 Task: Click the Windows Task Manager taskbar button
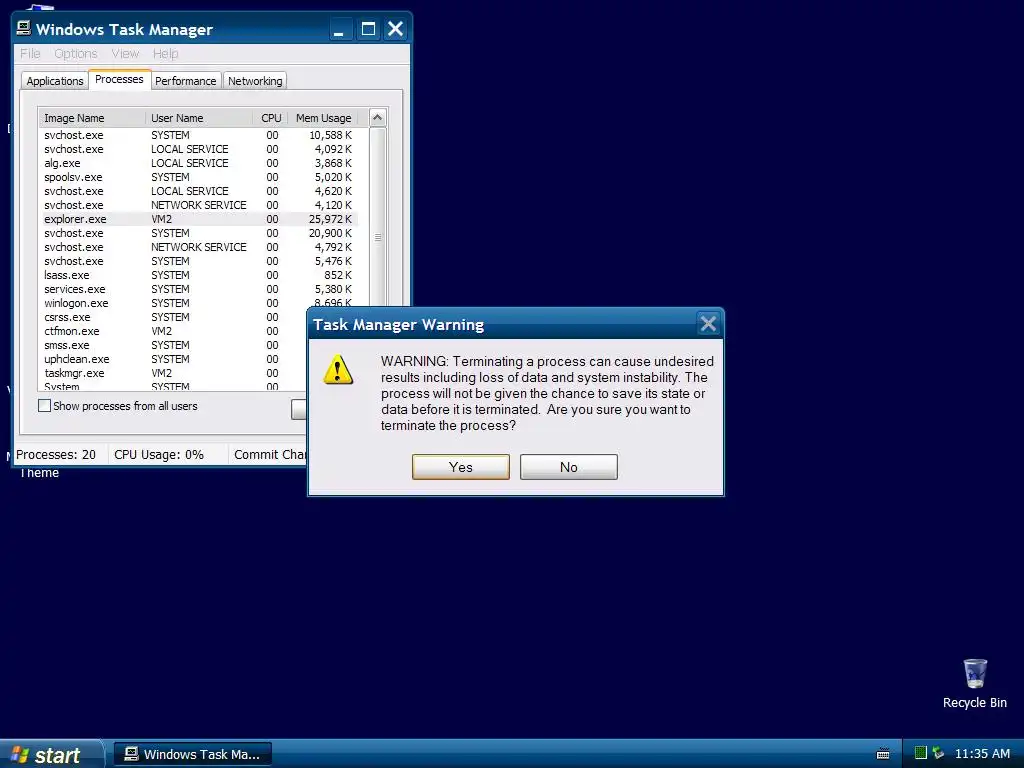[193, 754]
